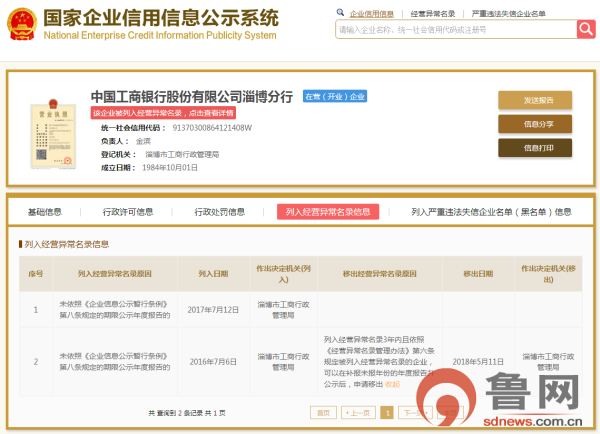Select the 列入经营异常名录信息 tab
This screenshot has height=434, width=600.
click(x=328, y=212)
